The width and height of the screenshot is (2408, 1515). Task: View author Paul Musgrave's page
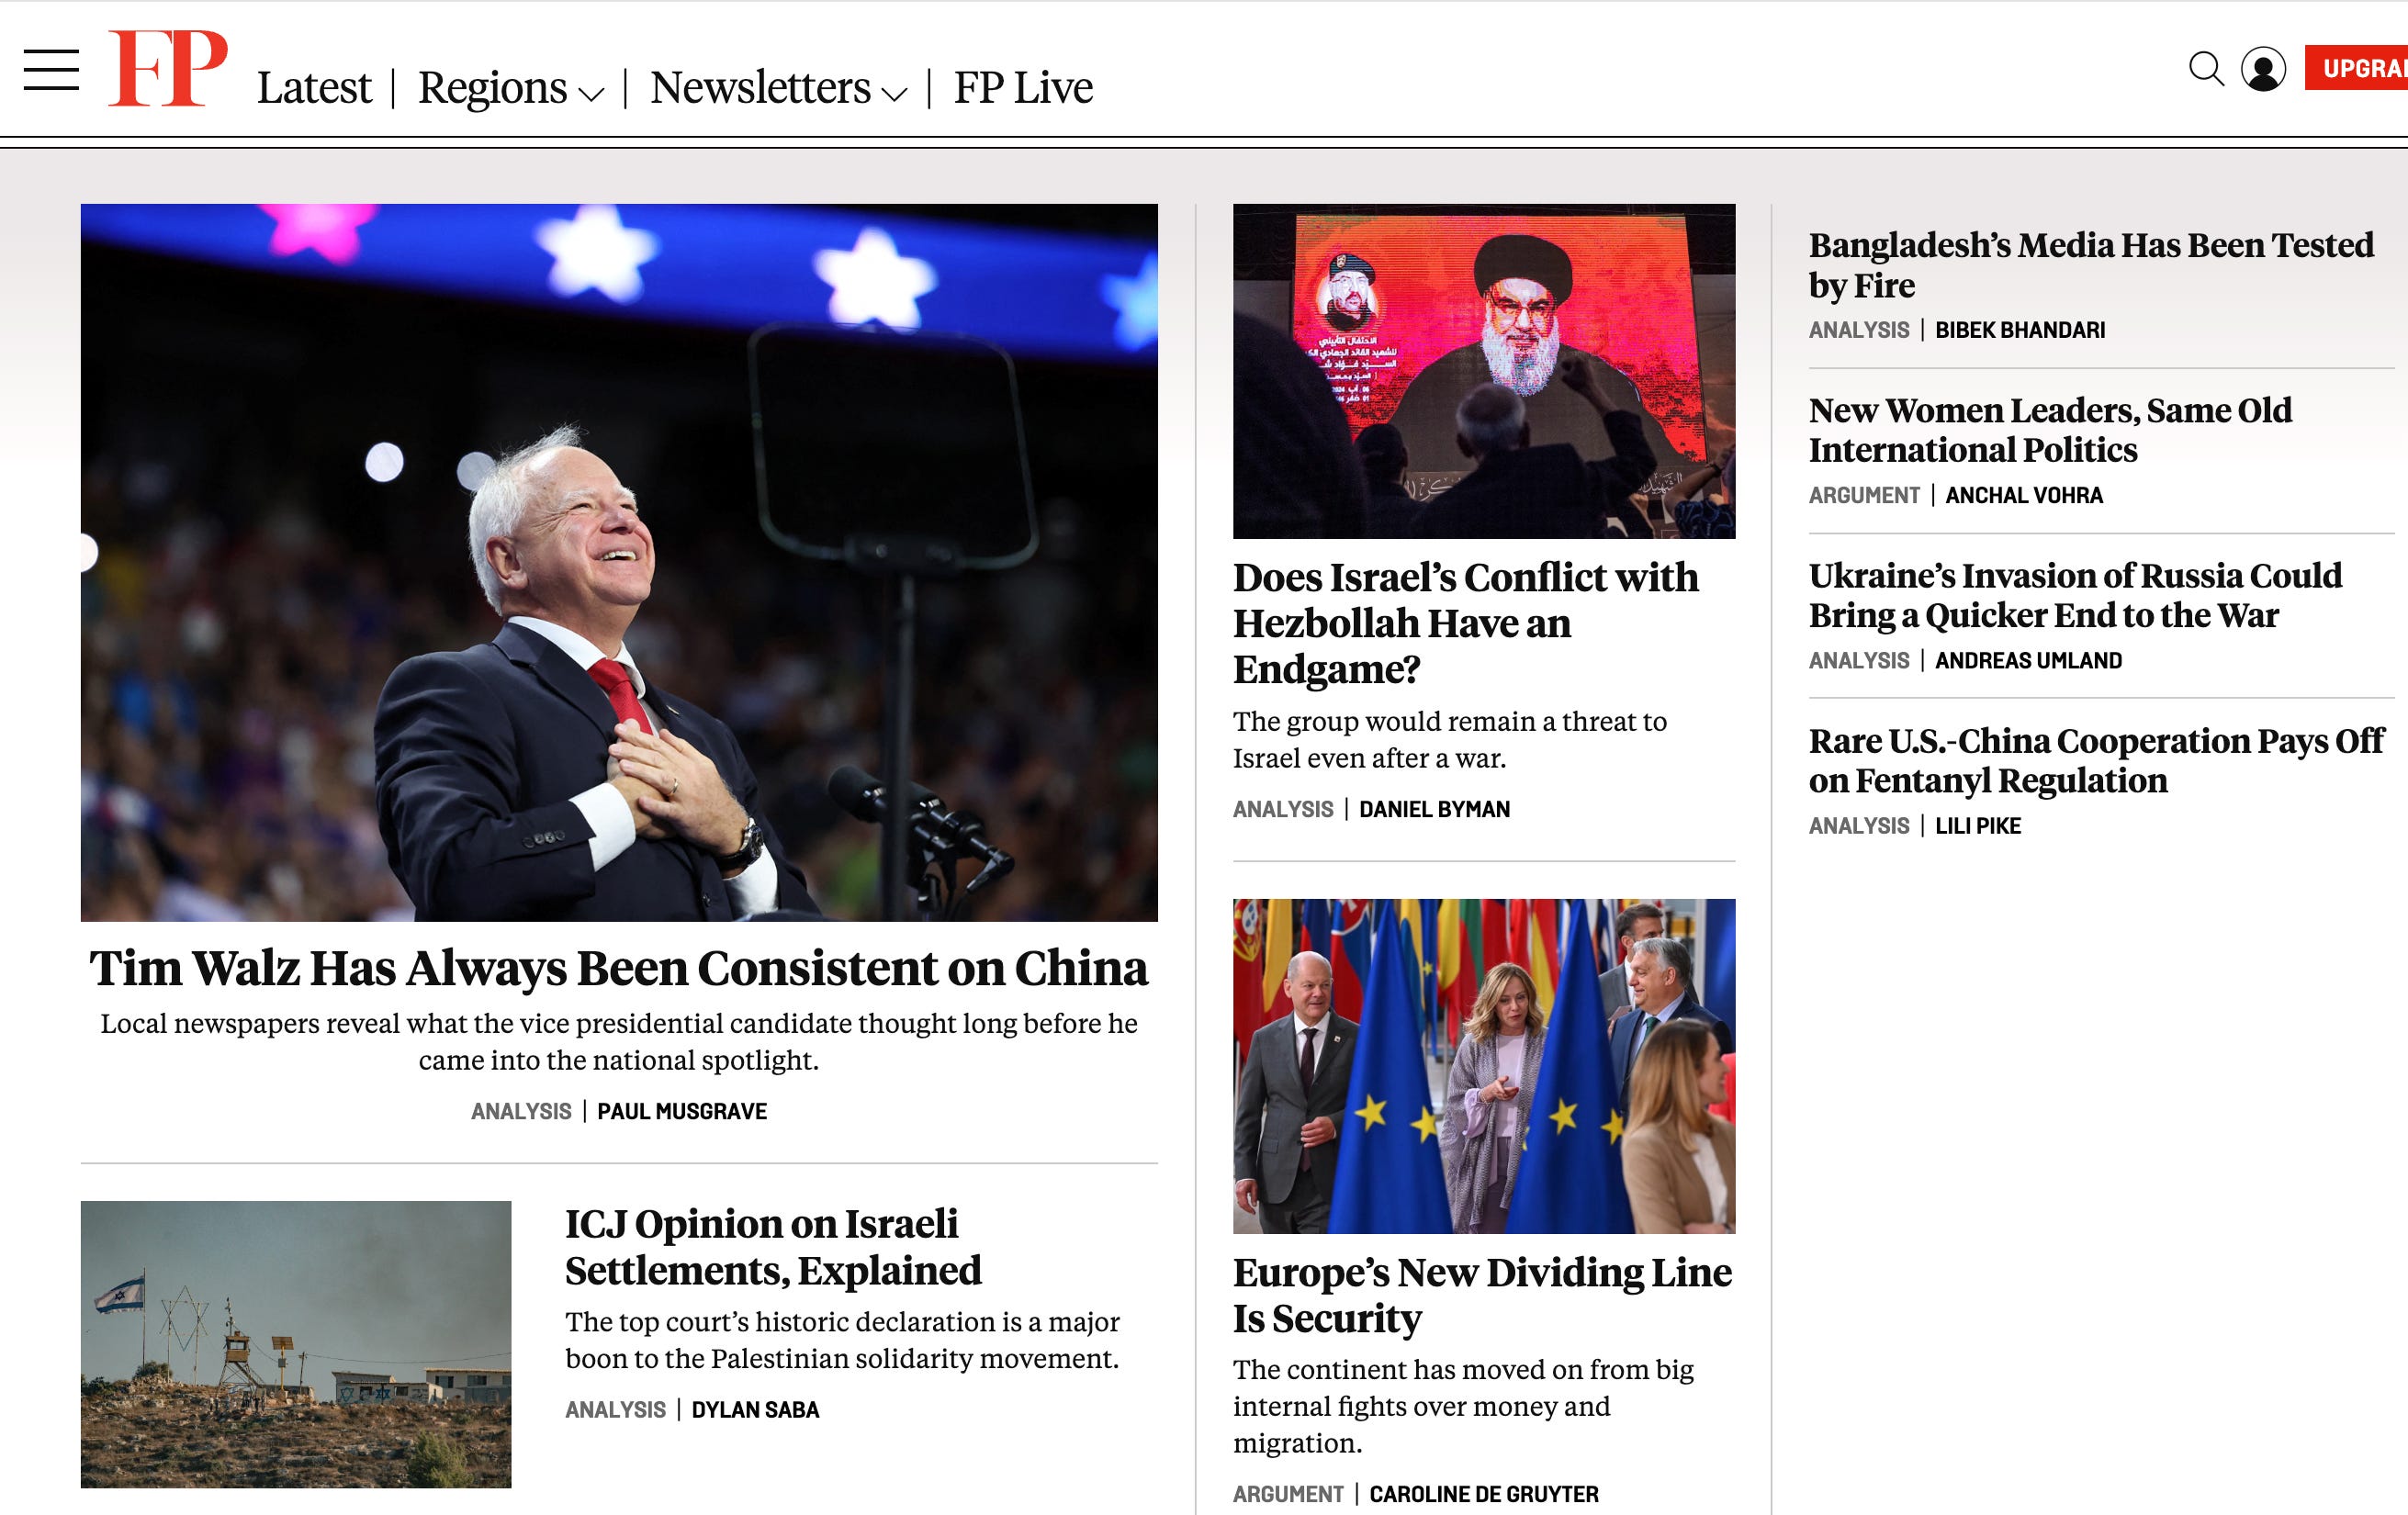(x=682, y=1111)
